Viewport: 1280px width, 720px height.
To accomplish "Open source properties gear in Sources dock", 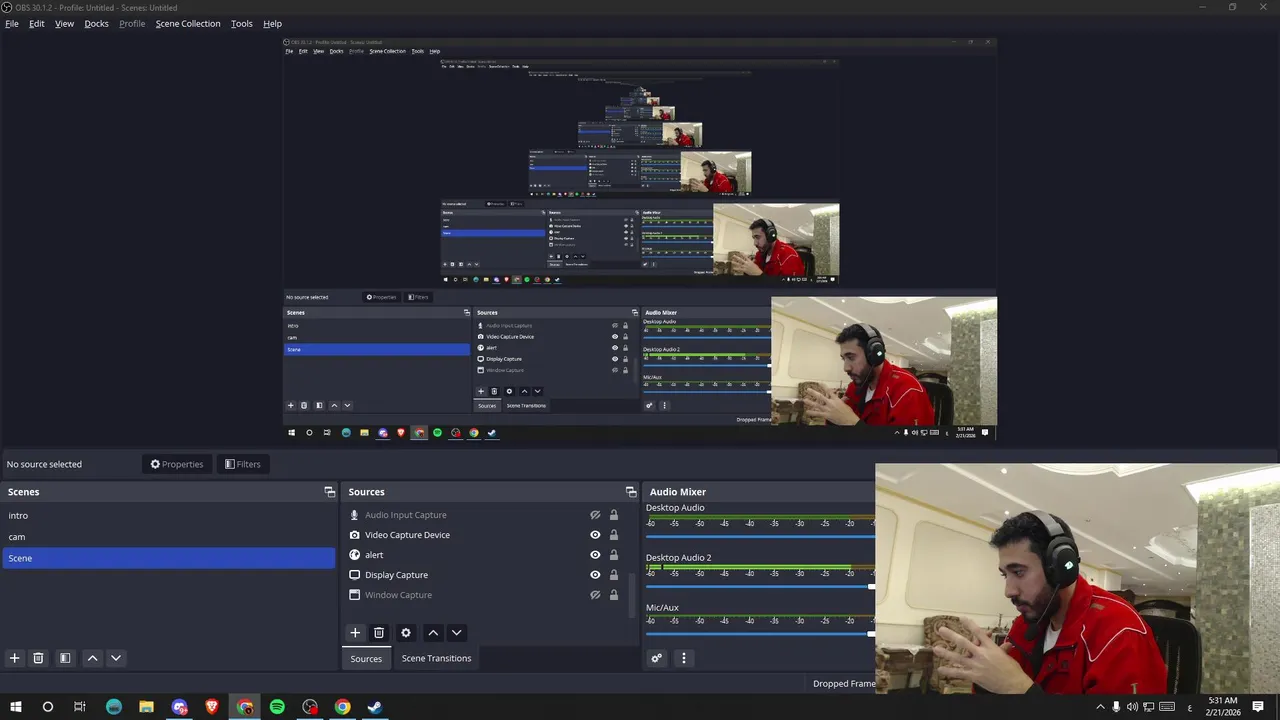I will 406,633.
